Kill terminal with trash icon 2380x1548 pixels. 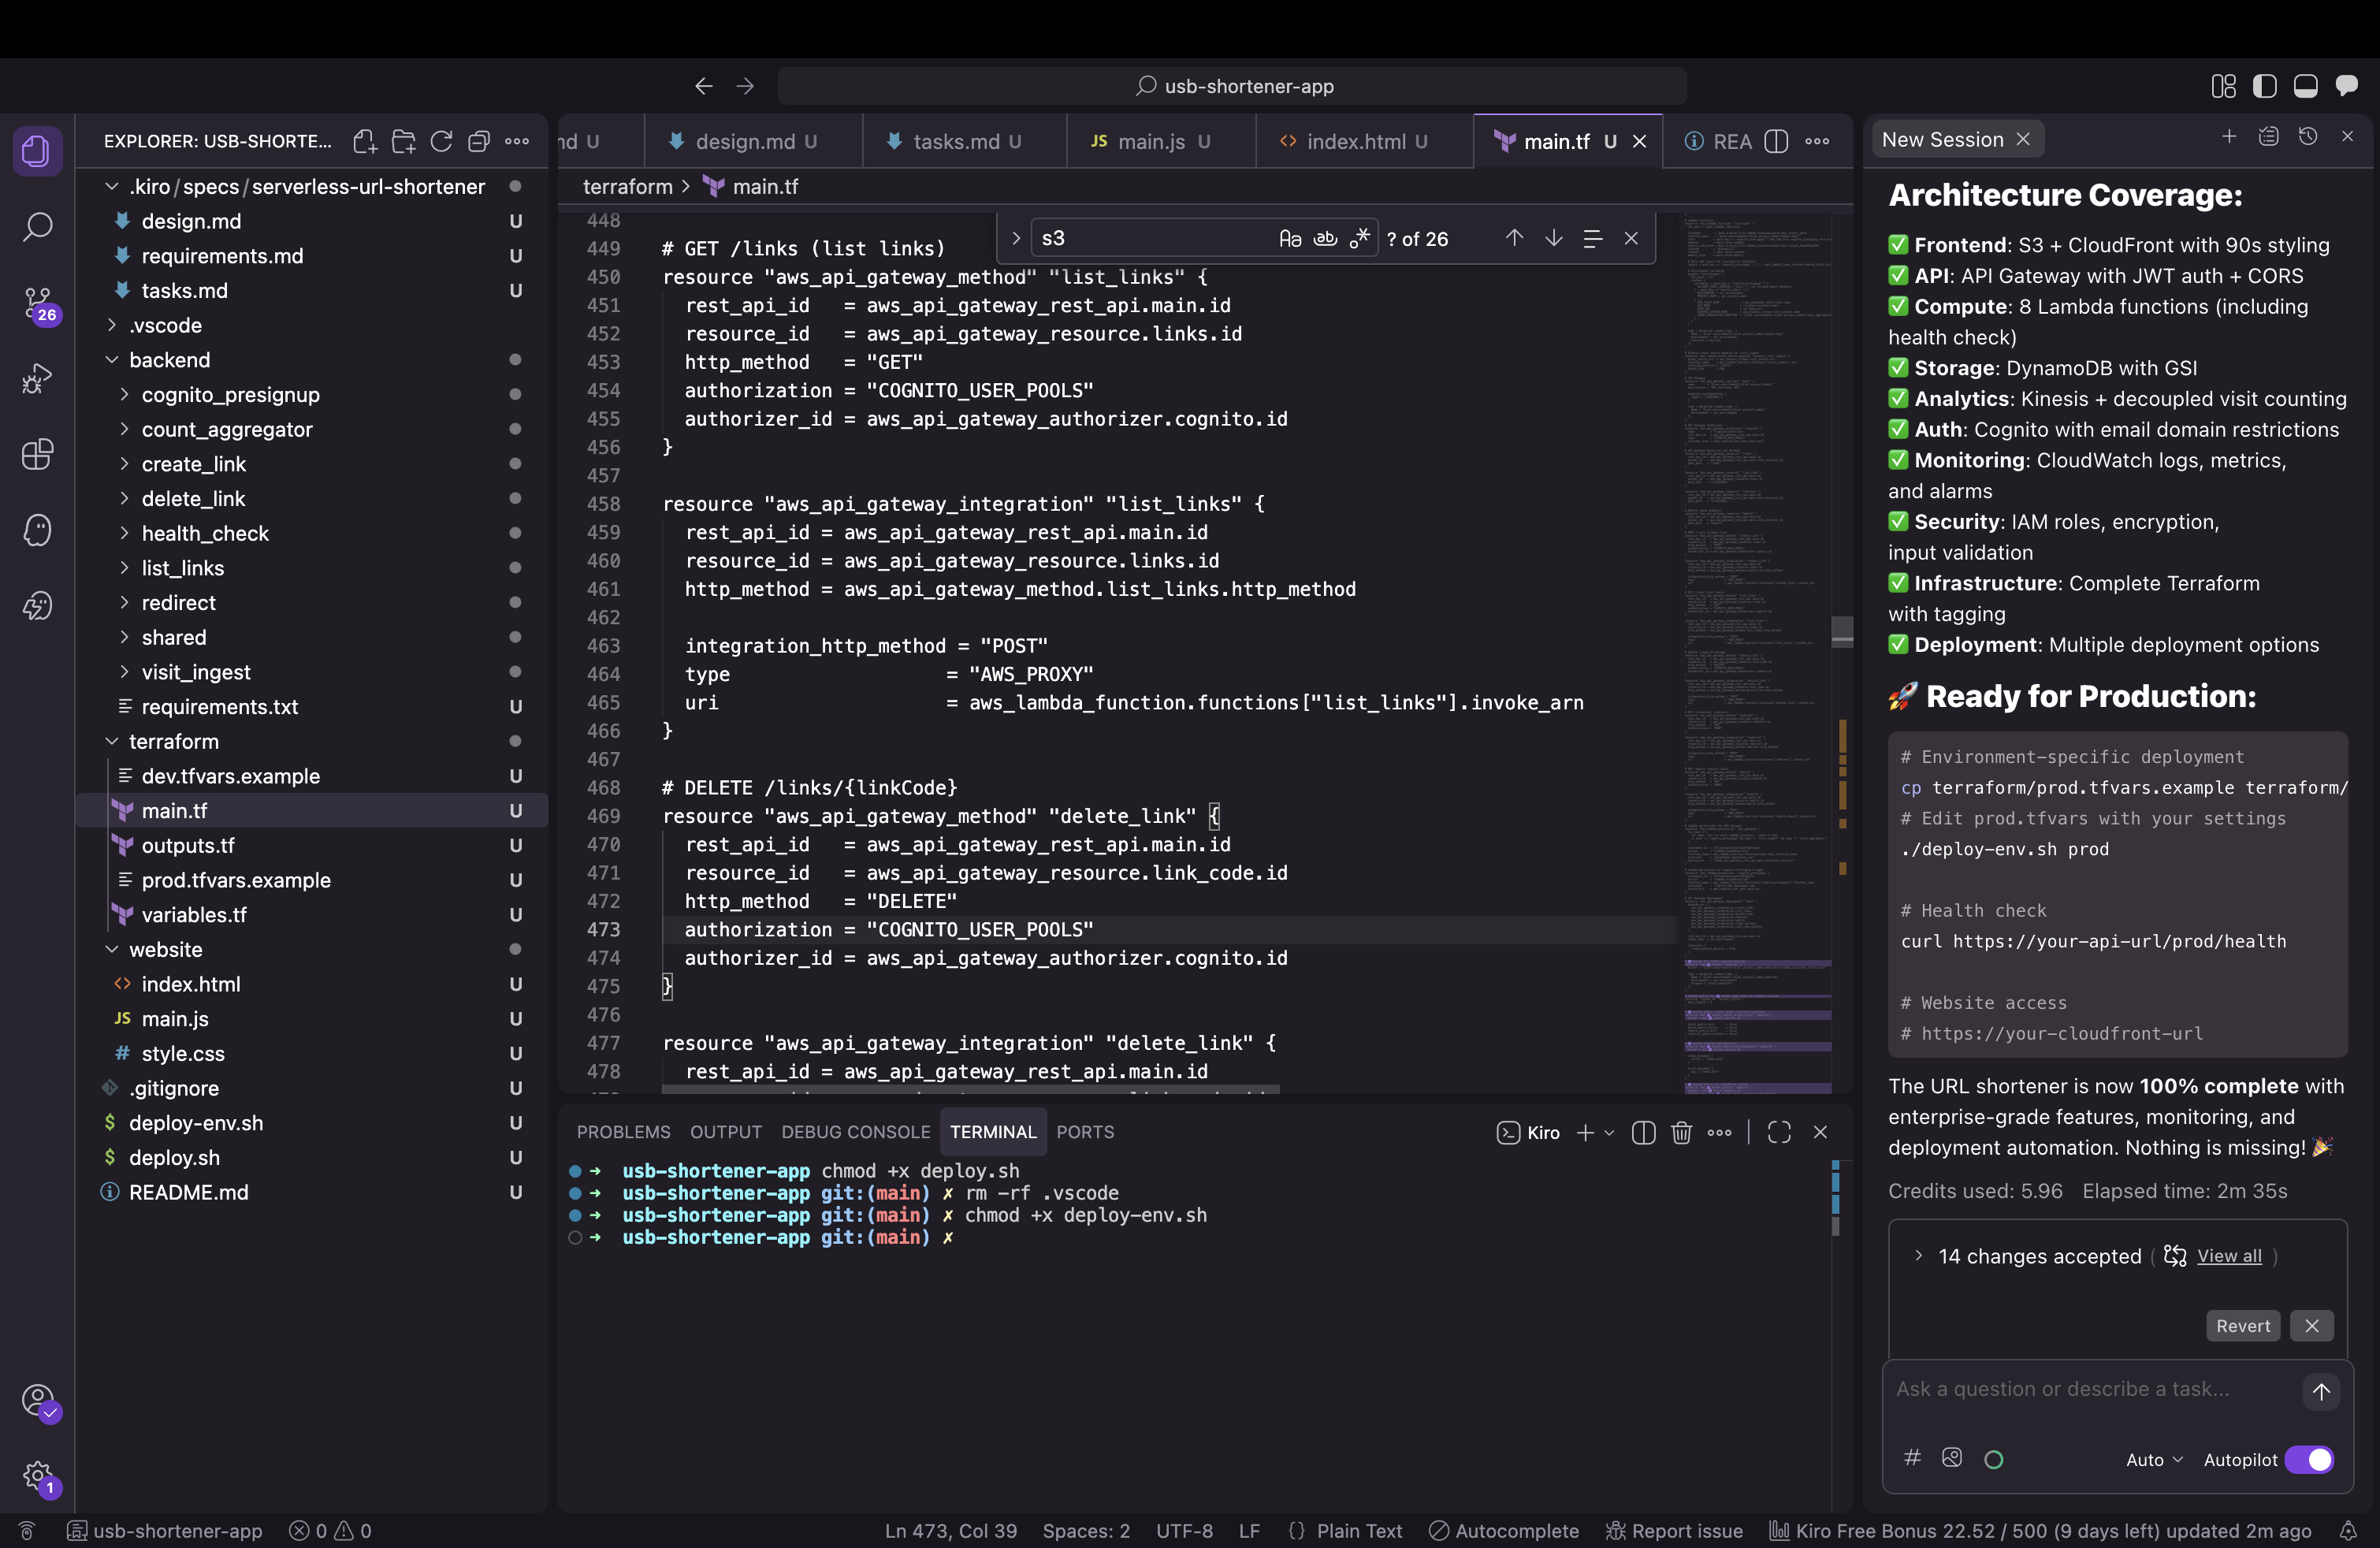[1681, 1132]
